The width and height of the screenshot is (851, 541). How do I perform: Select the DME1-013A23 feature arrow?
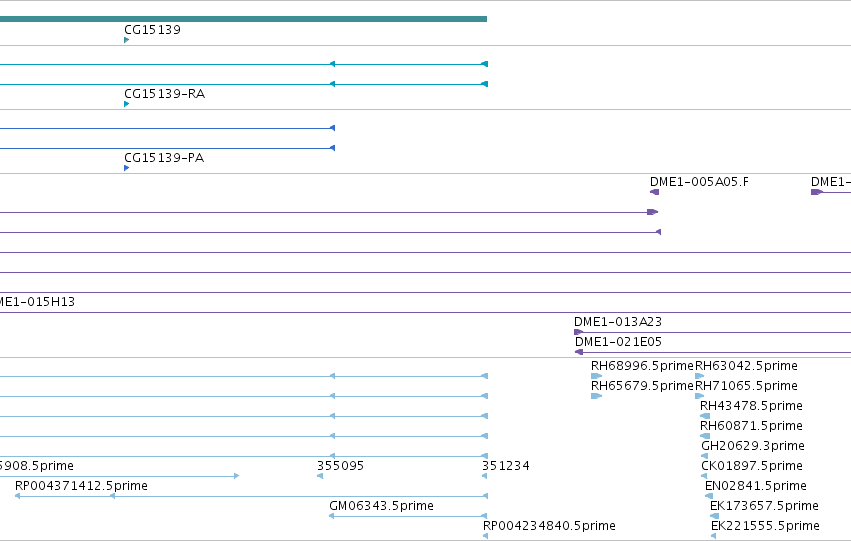579,332
